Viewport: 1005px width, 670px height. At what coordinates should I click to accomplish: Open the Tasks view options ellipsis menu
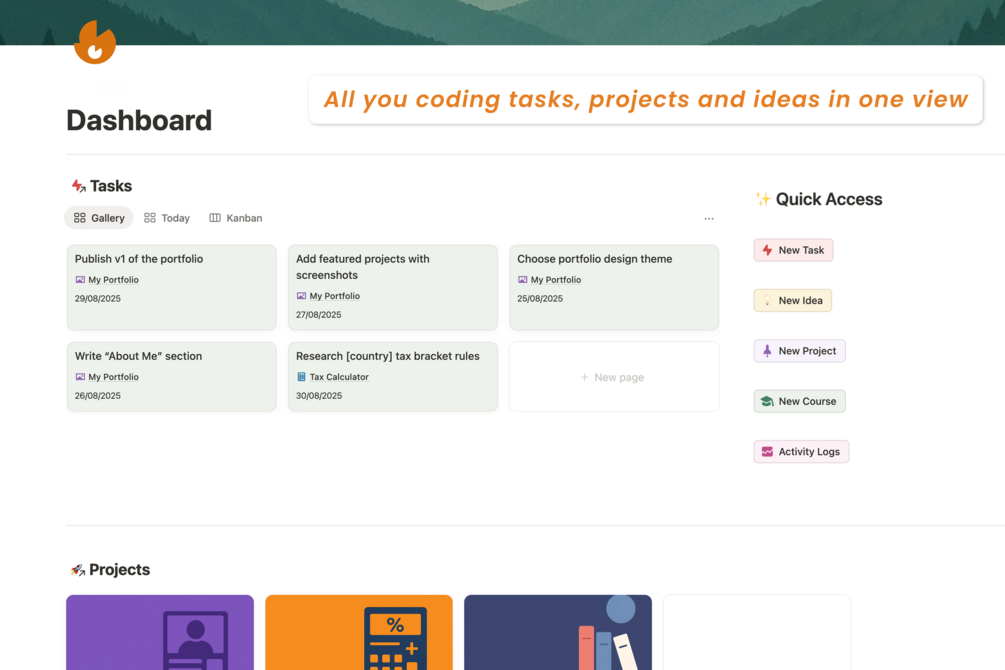709,218
